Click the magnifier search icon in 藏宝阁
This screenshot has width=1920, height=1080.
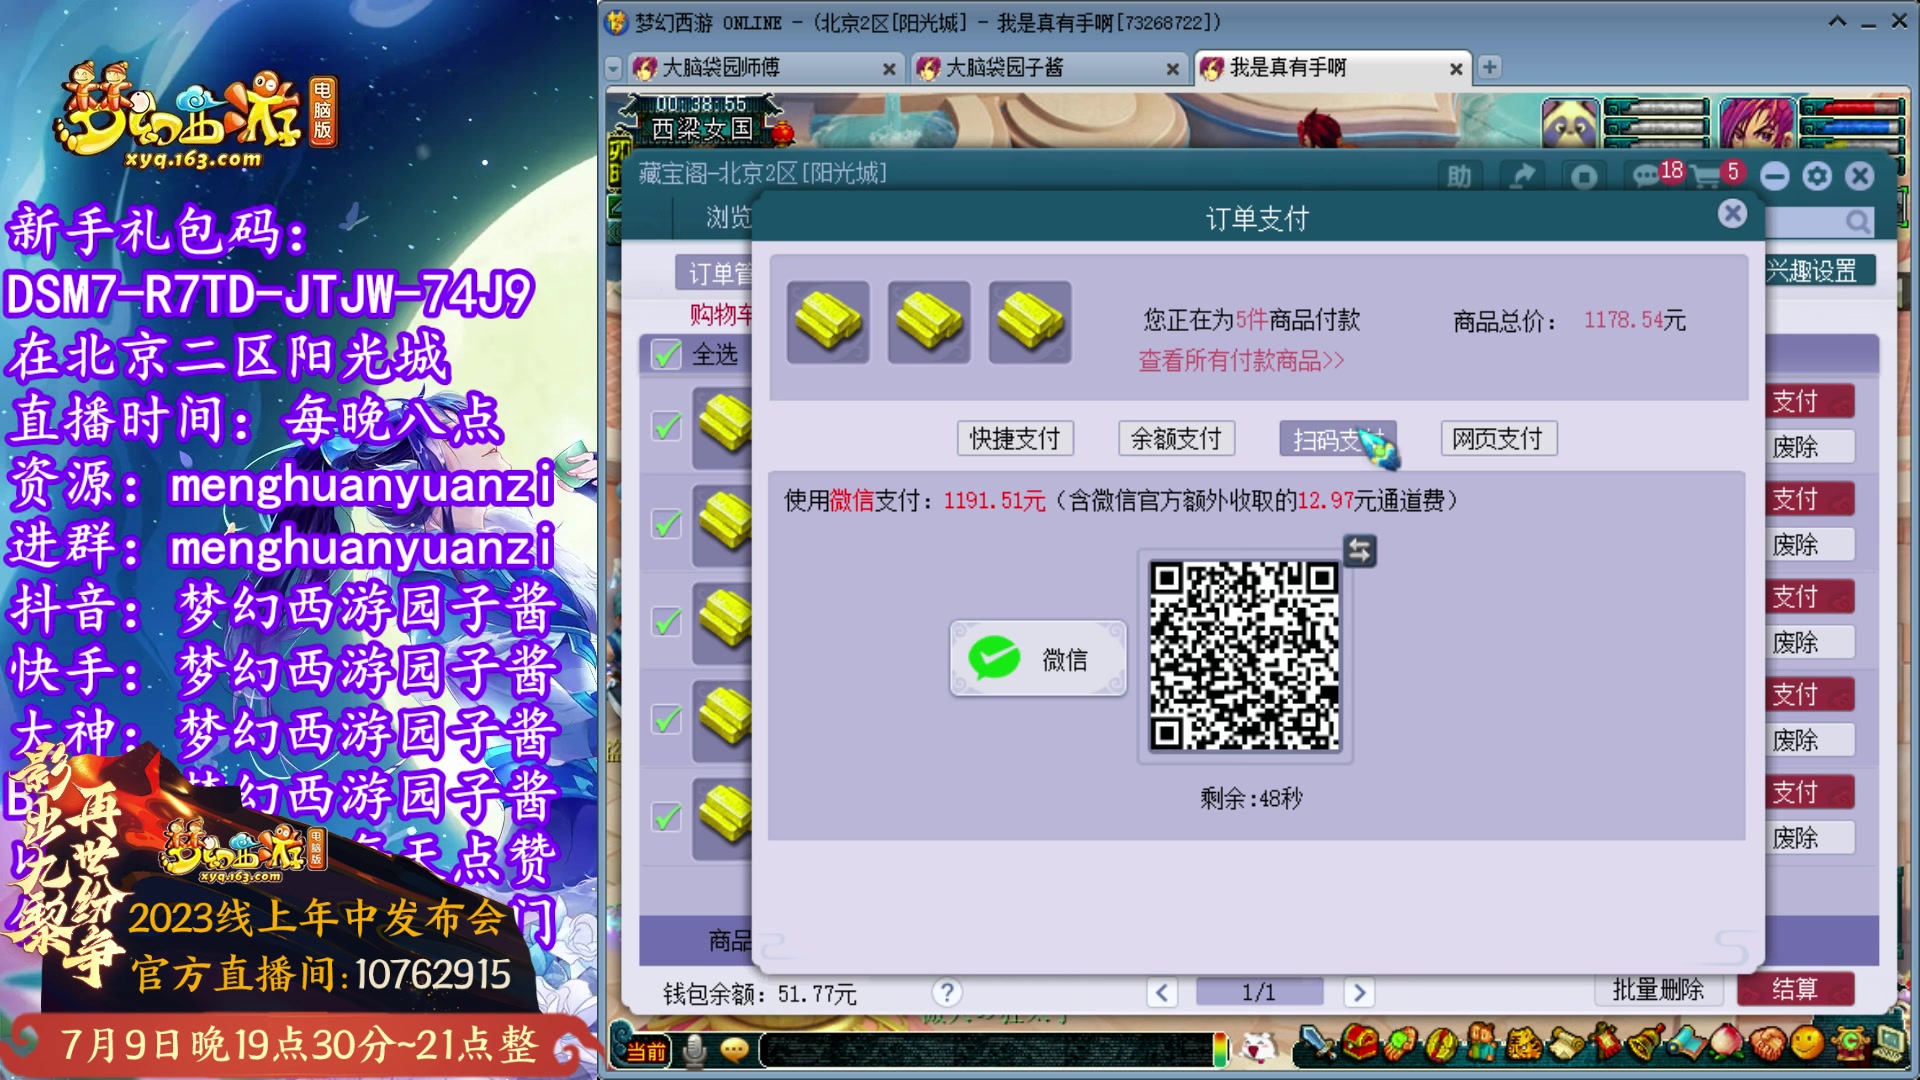point(1858,222)
